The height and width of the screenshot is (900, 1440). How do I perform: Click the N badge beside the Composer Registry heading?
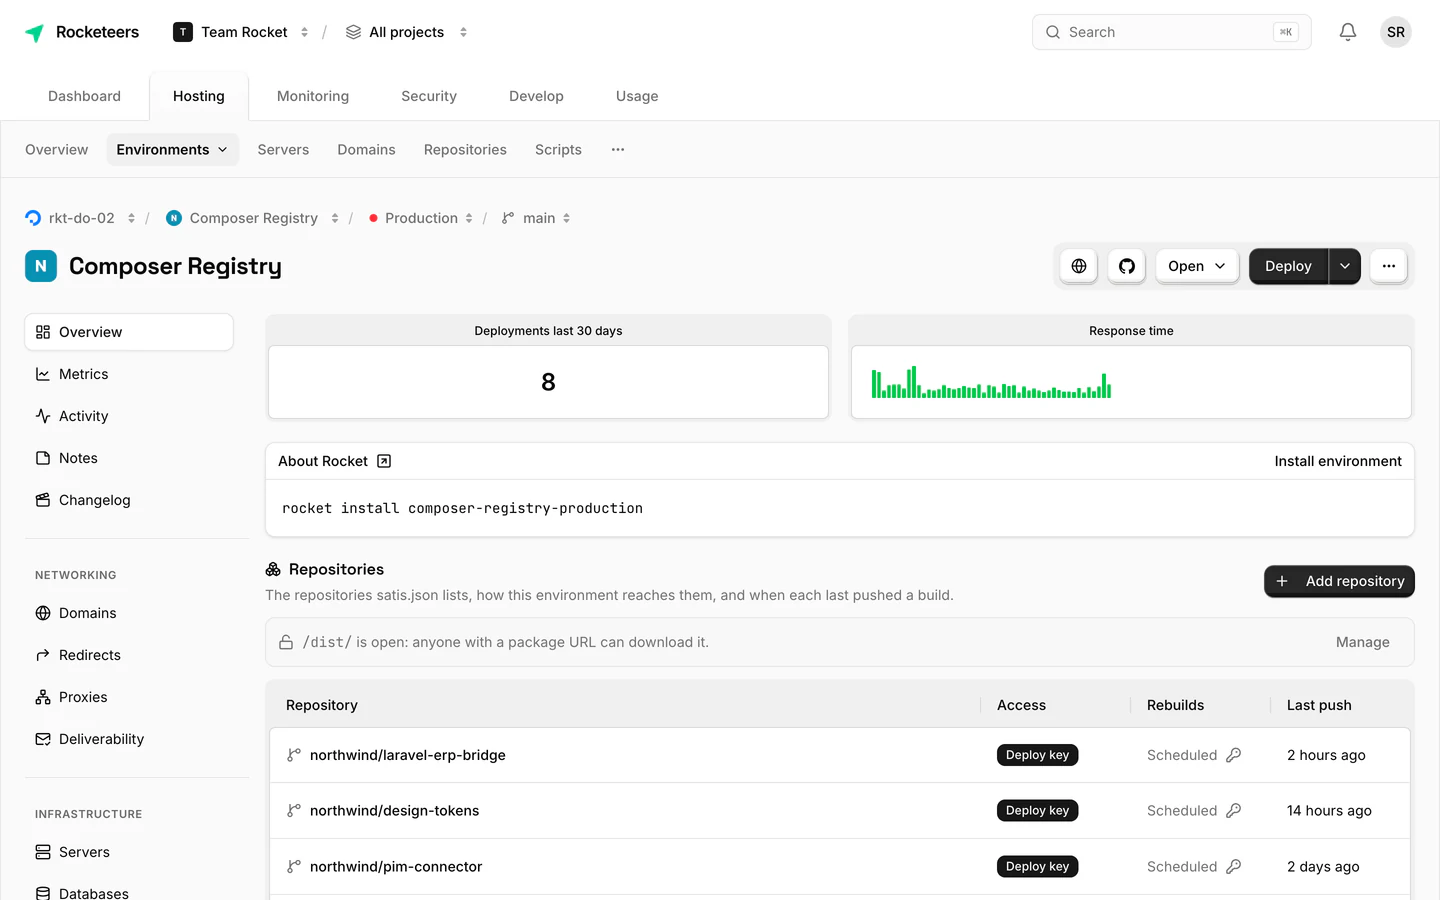click(41, 266)
